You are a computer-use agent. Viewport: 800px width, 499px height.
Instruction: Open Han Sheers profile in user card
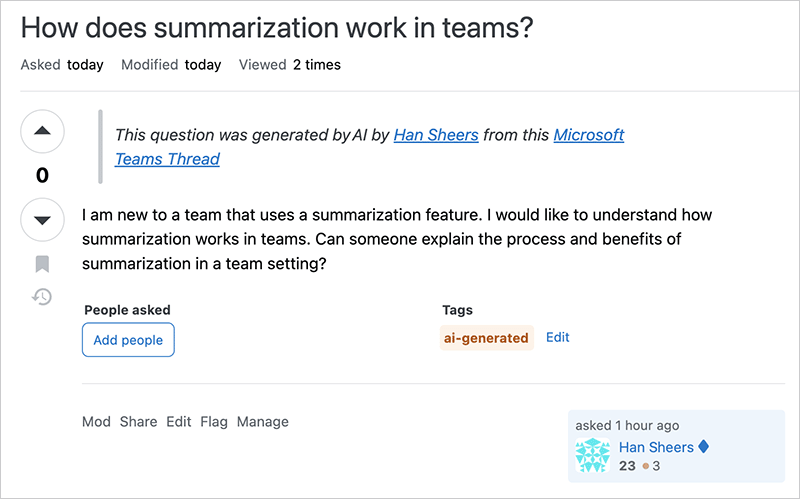pos(655,447)
